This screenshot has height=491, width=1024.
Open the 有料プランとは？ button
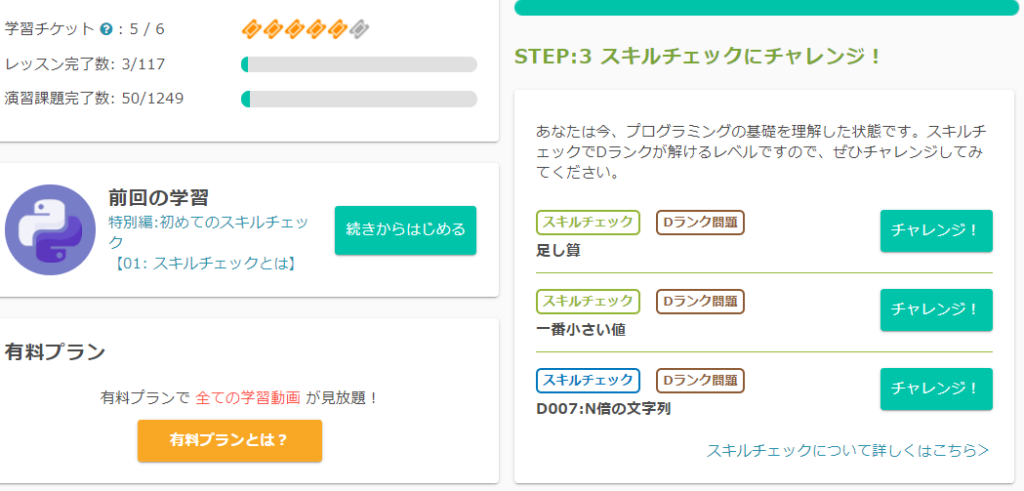point(230,441)
